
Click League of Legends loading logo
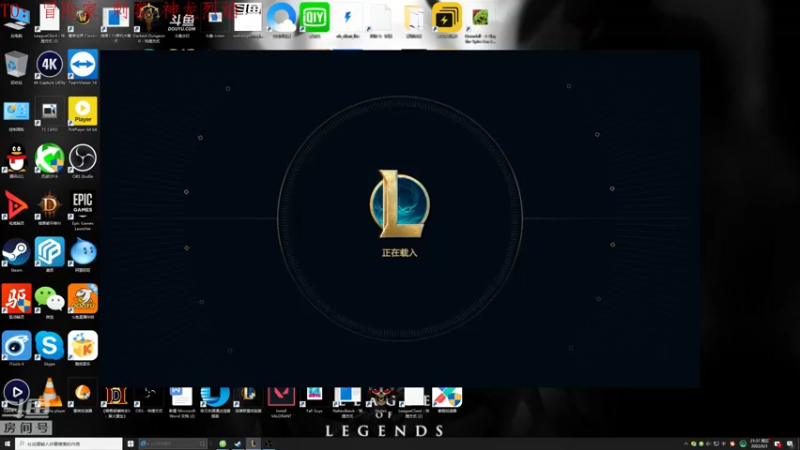click(x=399, y=204)
